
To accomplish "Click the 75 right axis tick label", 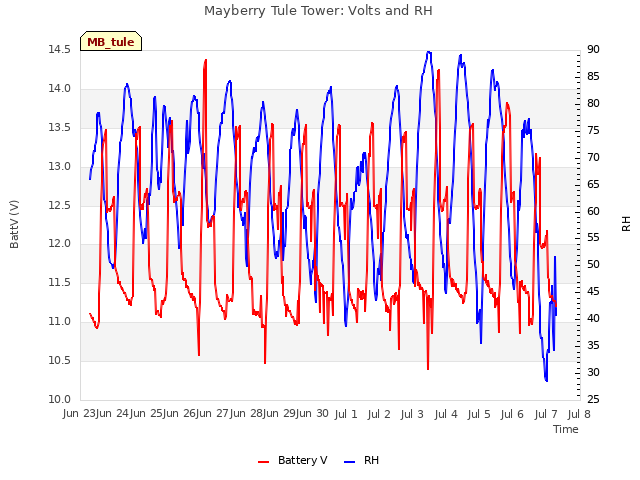I will click(x=593, y=130).
